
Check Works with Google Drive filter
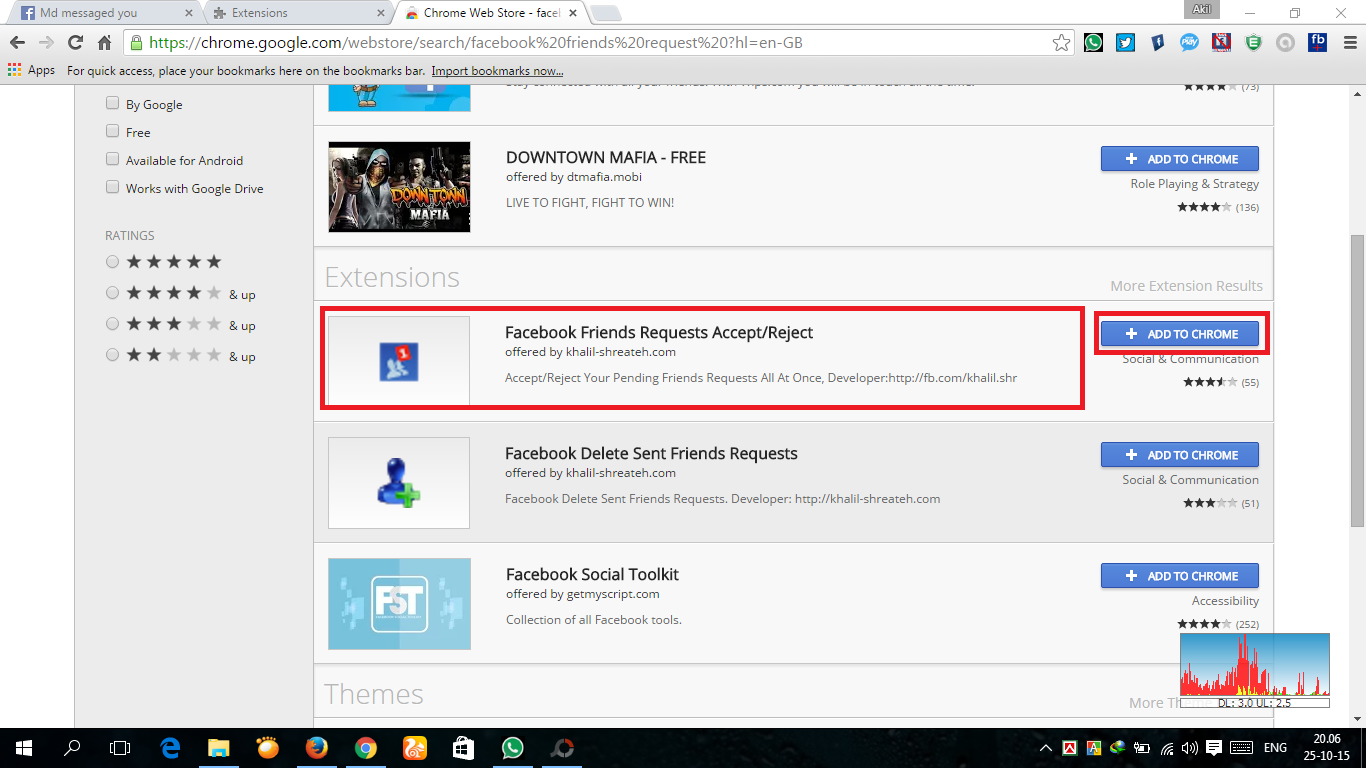pyautogui.click(x=113, y=188)
